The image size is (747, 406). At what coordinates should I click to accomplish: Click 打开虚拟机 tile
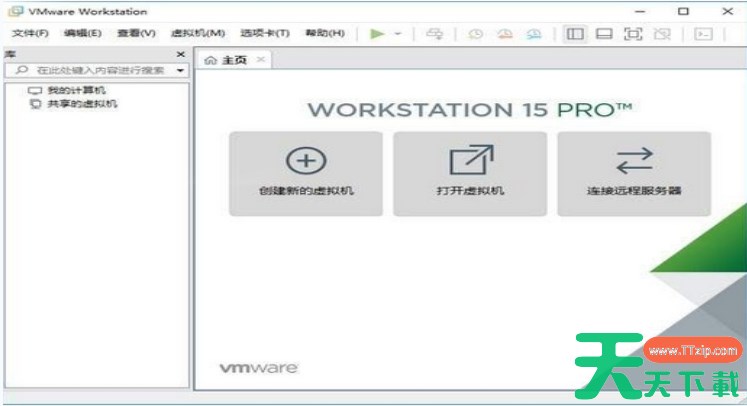(x=470, y=174)
